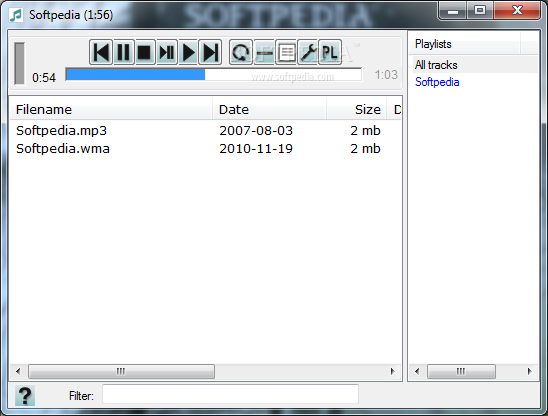
Task: Adjust the vertical volume bar
Action: tap(20, 64)
